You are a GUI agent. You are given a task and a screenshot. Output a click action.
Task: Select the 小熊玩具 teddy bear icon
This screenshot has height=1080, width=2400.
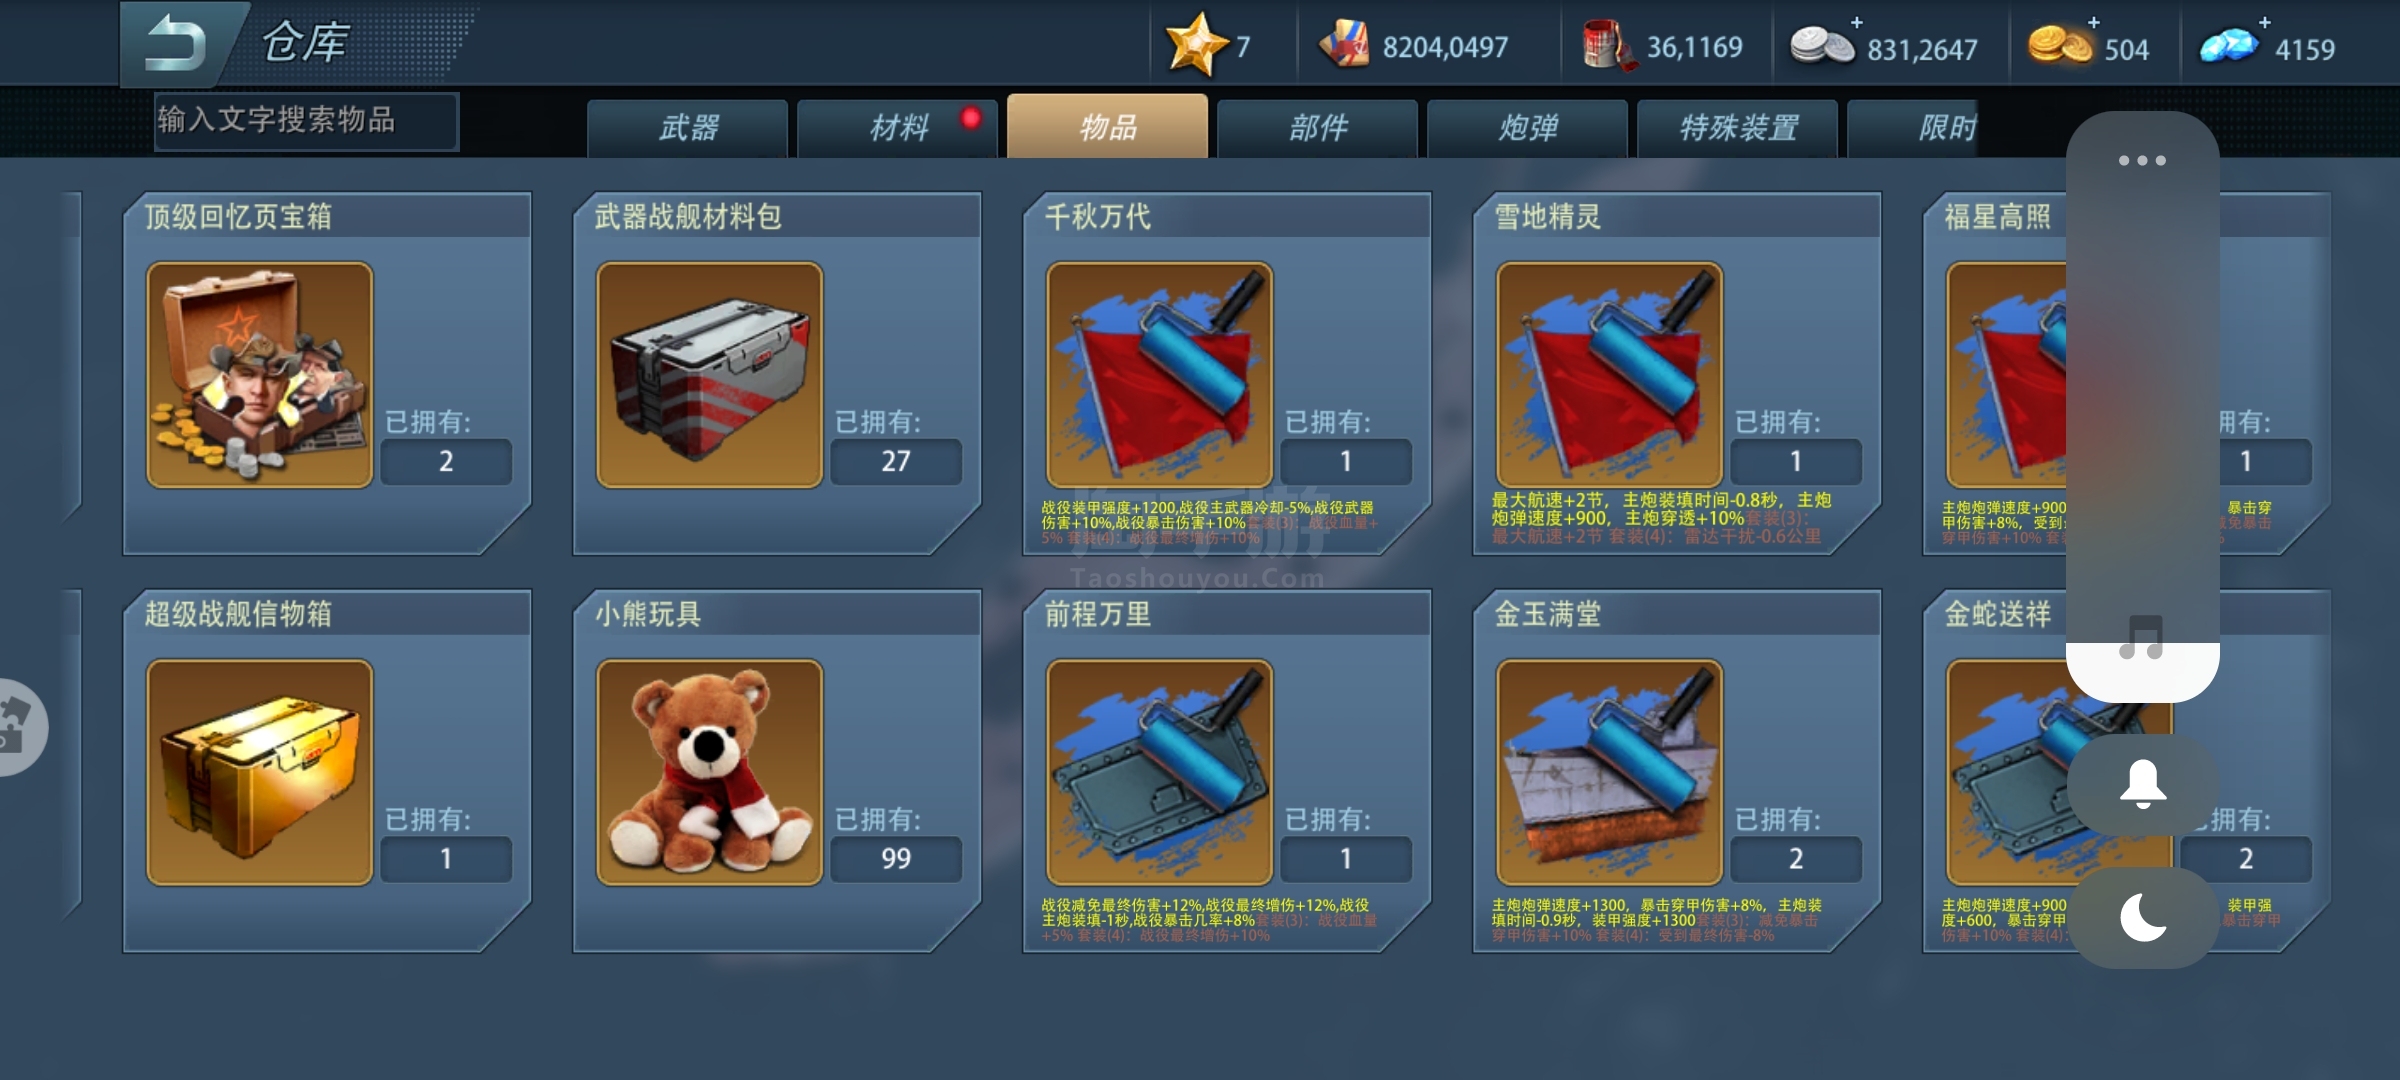coord(710,772)
